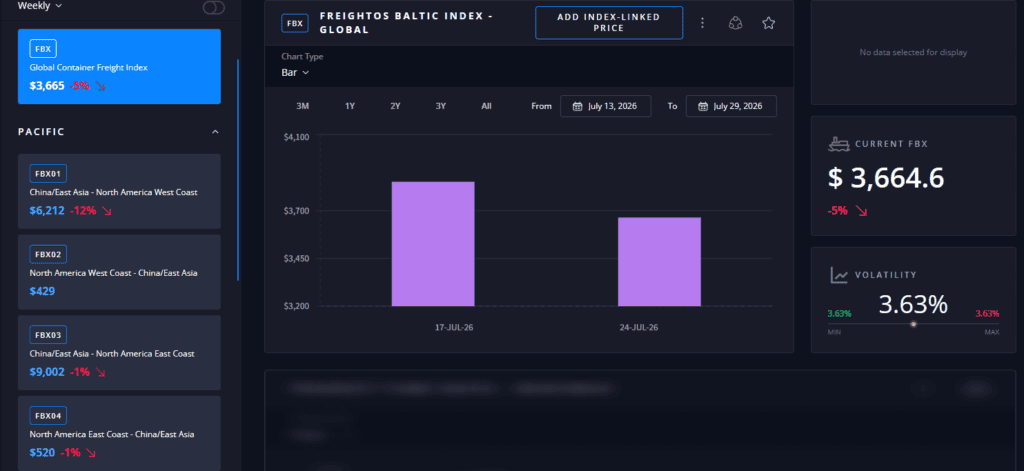Viewport: 1024px width, 471px height.
Task: Click the calendar icon in From field
Action: pyautogui.click(x=577, y=106)
